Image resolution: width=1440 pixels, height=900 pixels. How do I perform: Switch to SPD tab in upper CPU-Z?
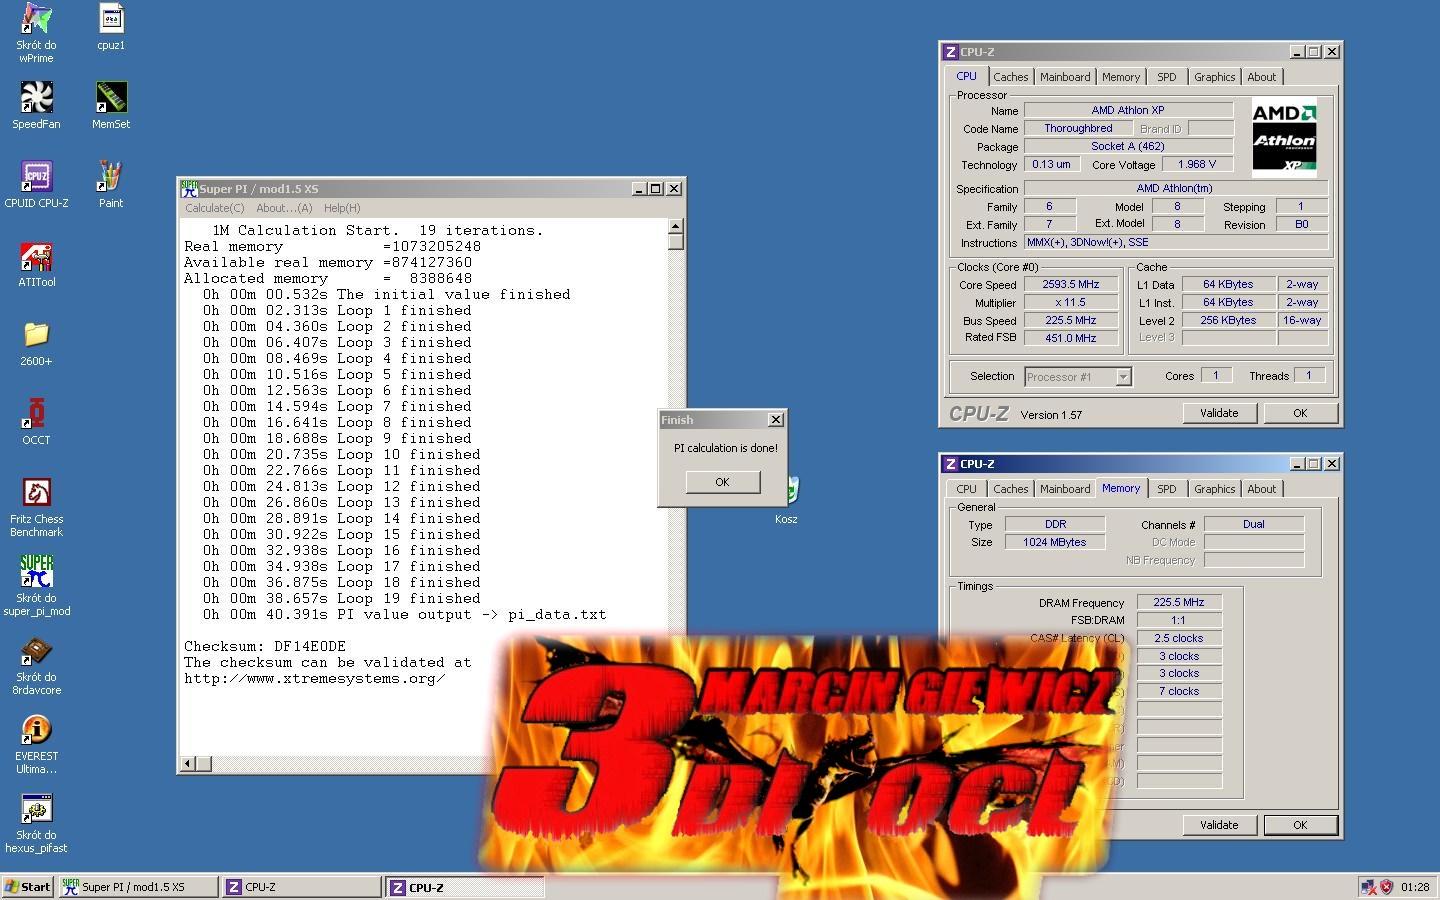pyautogui.click(x=1167, y=77)
